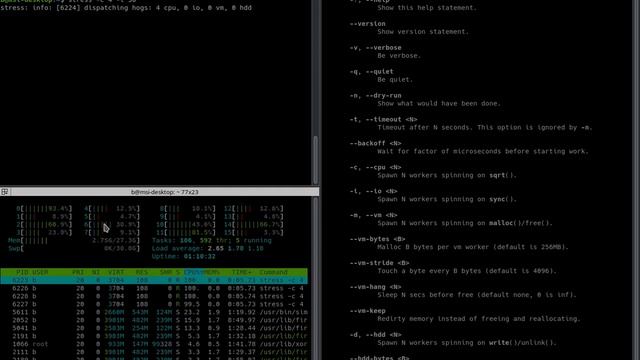Image resolution: width=640 pixels, height=360 pixels.
Task: Click '-c, --cpu <N>' option in man page
Action: click(376, 167)
